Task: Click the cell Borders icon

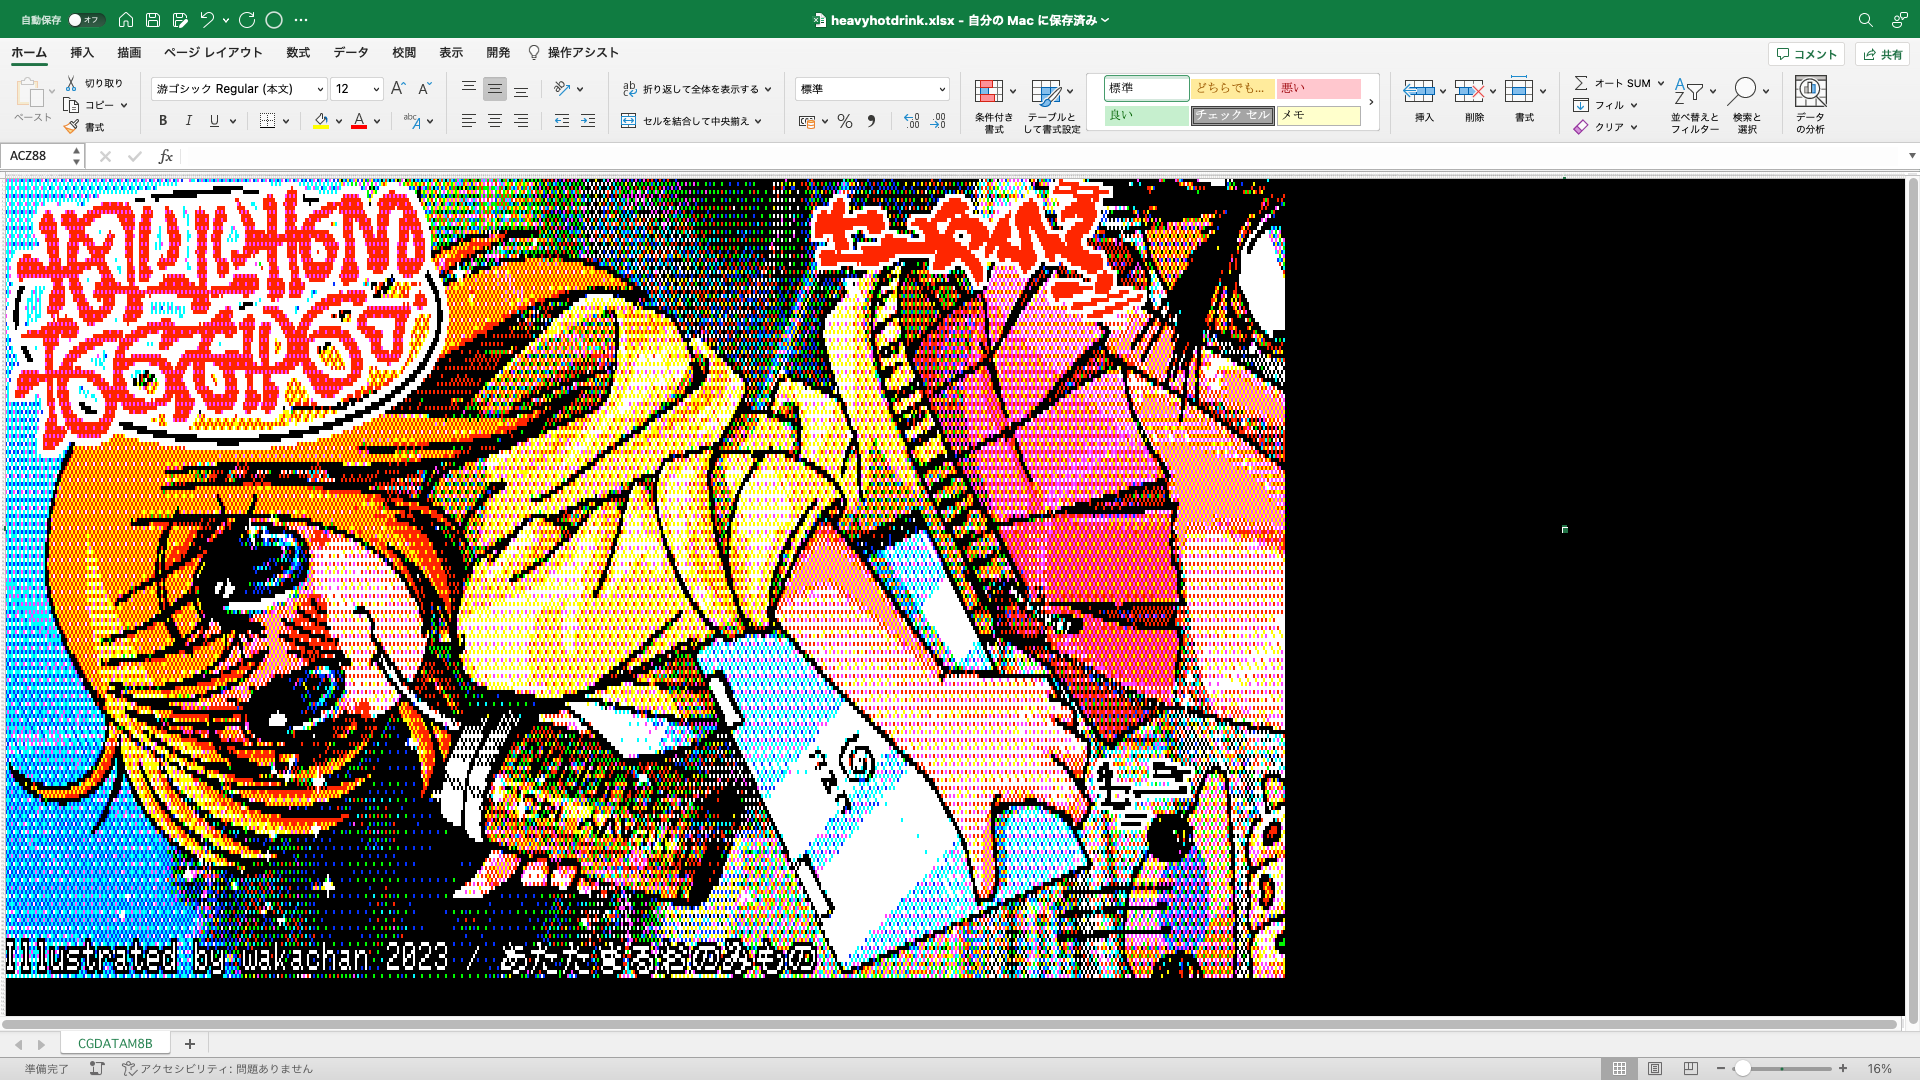Action: 267,121
